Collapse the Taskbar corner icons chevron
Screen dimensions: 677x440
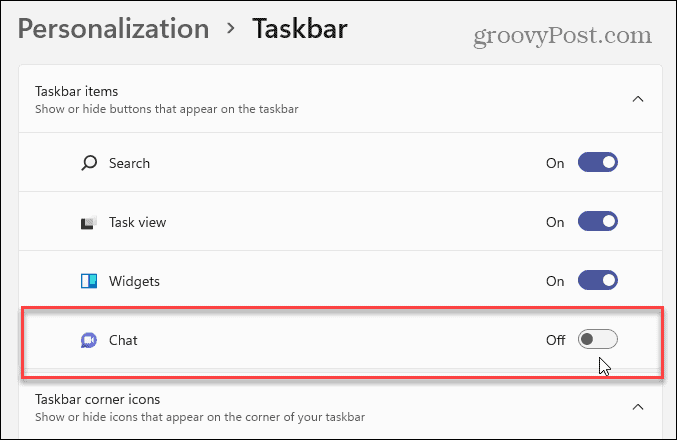[x=638, y=407]
